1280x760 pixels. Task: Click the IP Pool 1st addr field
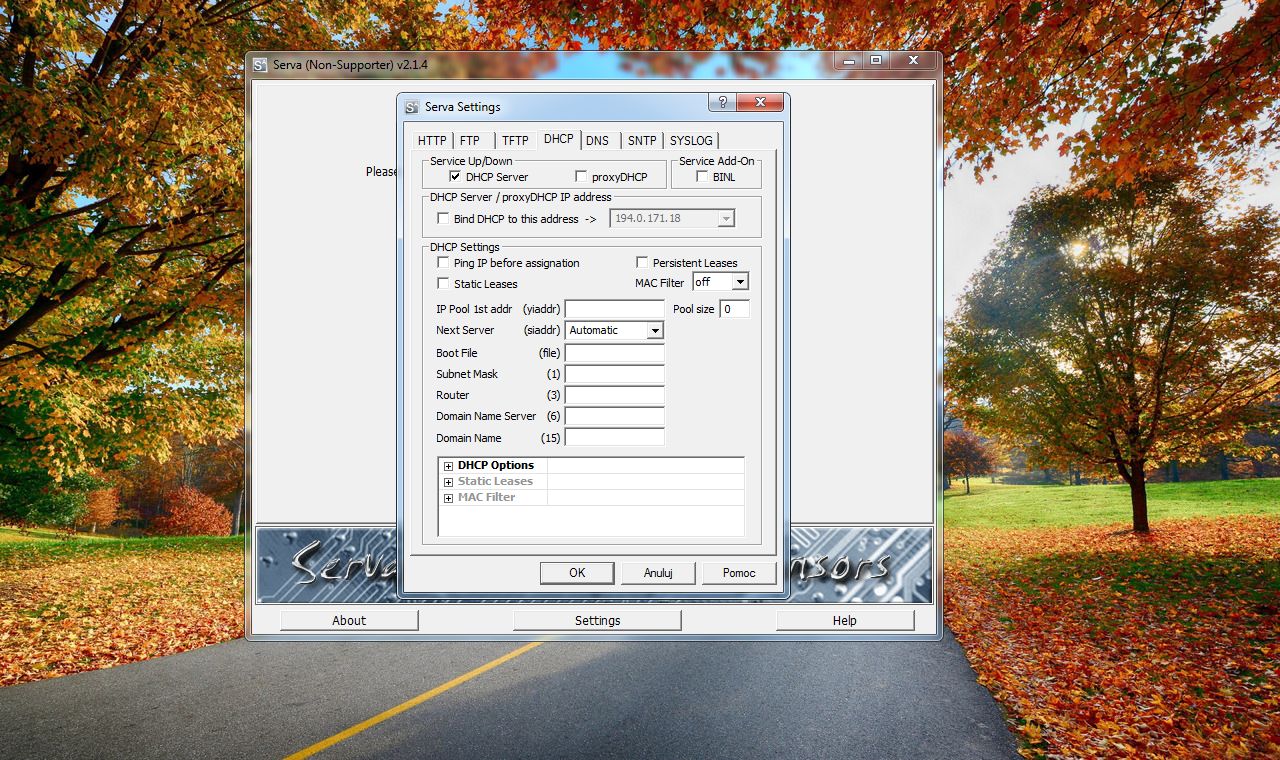pyautogui.click(x=615, y=309)
